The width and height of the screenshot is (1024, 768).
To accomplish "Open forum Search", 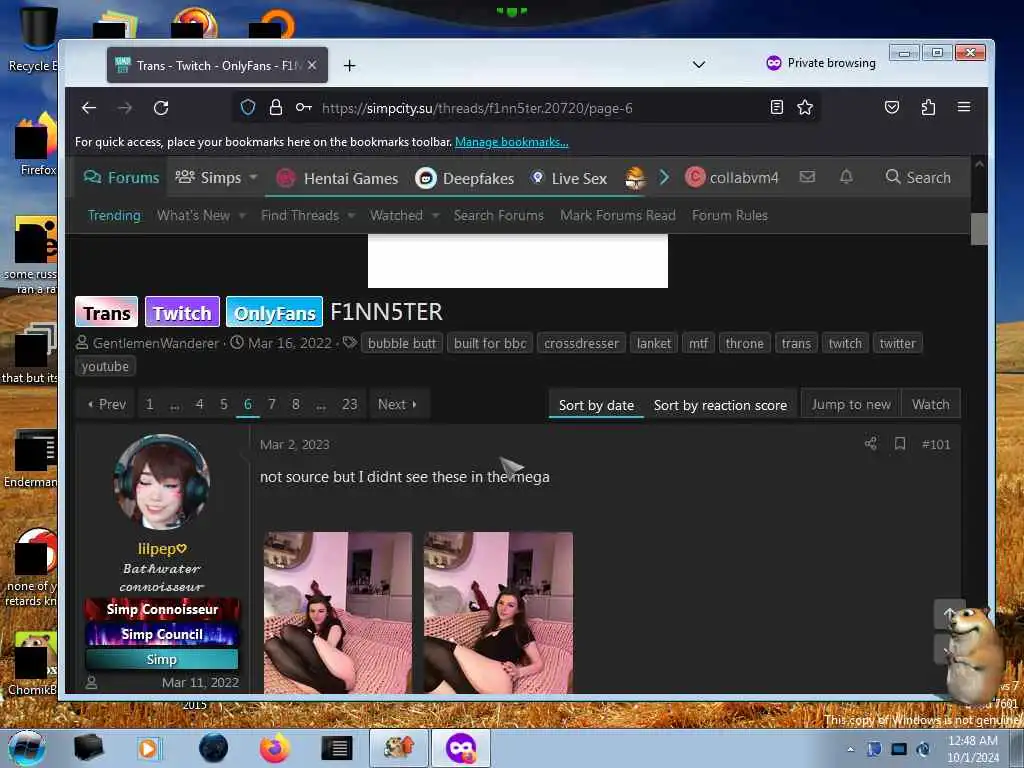I will (918, 177).
